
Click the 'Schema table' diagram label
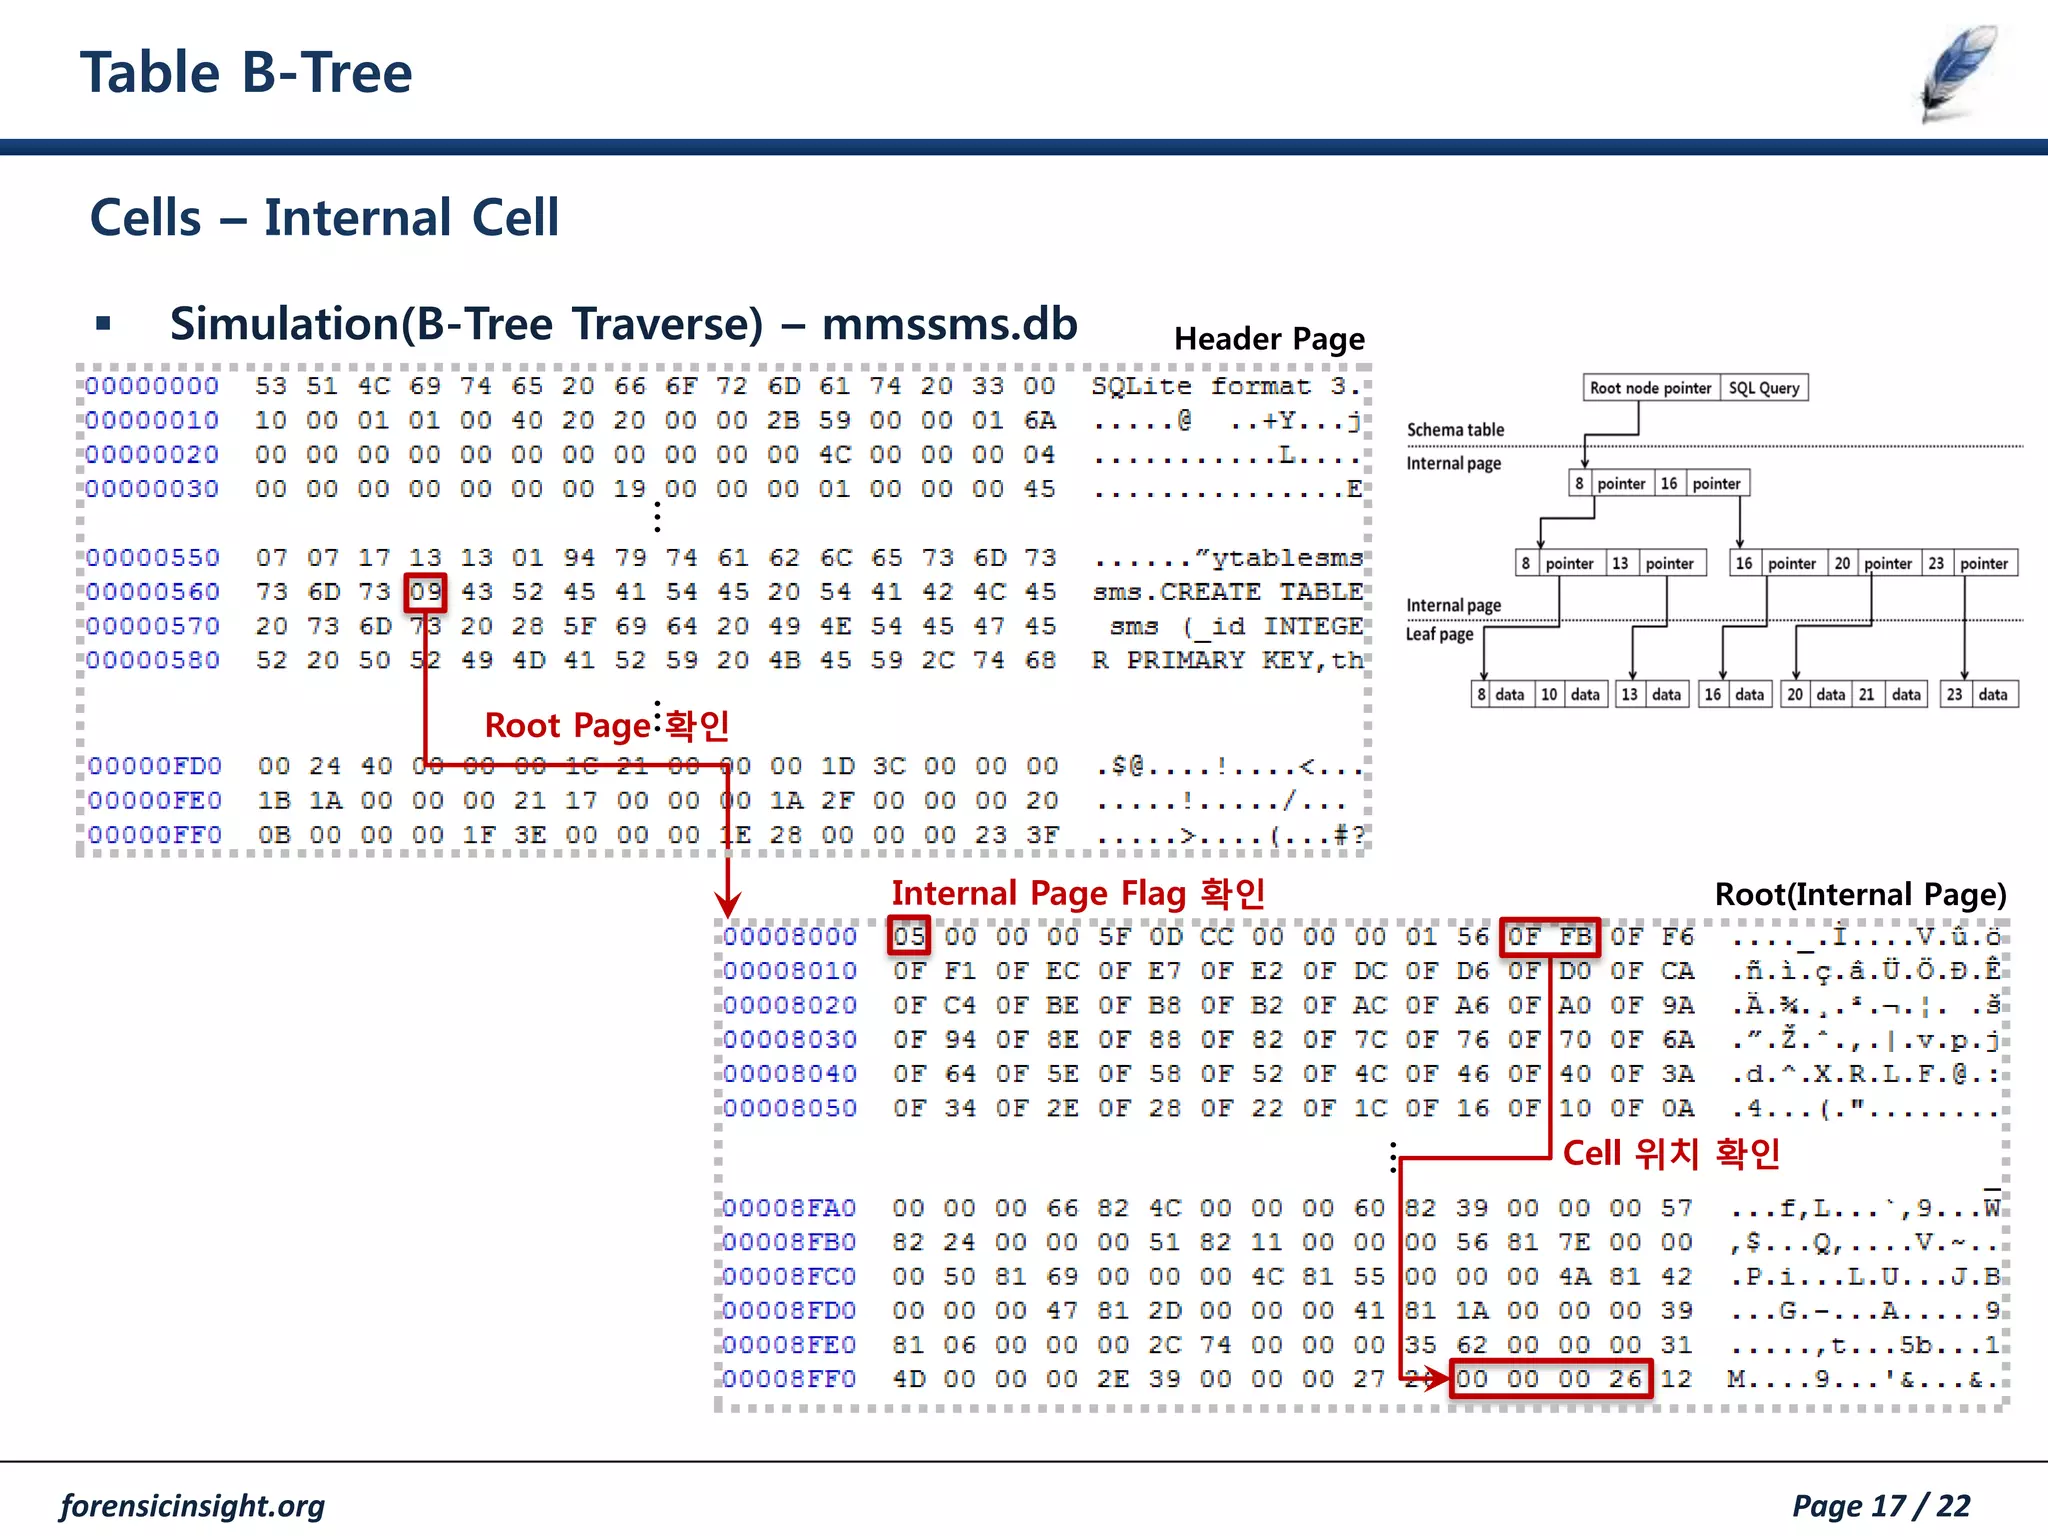point(1455,430)
